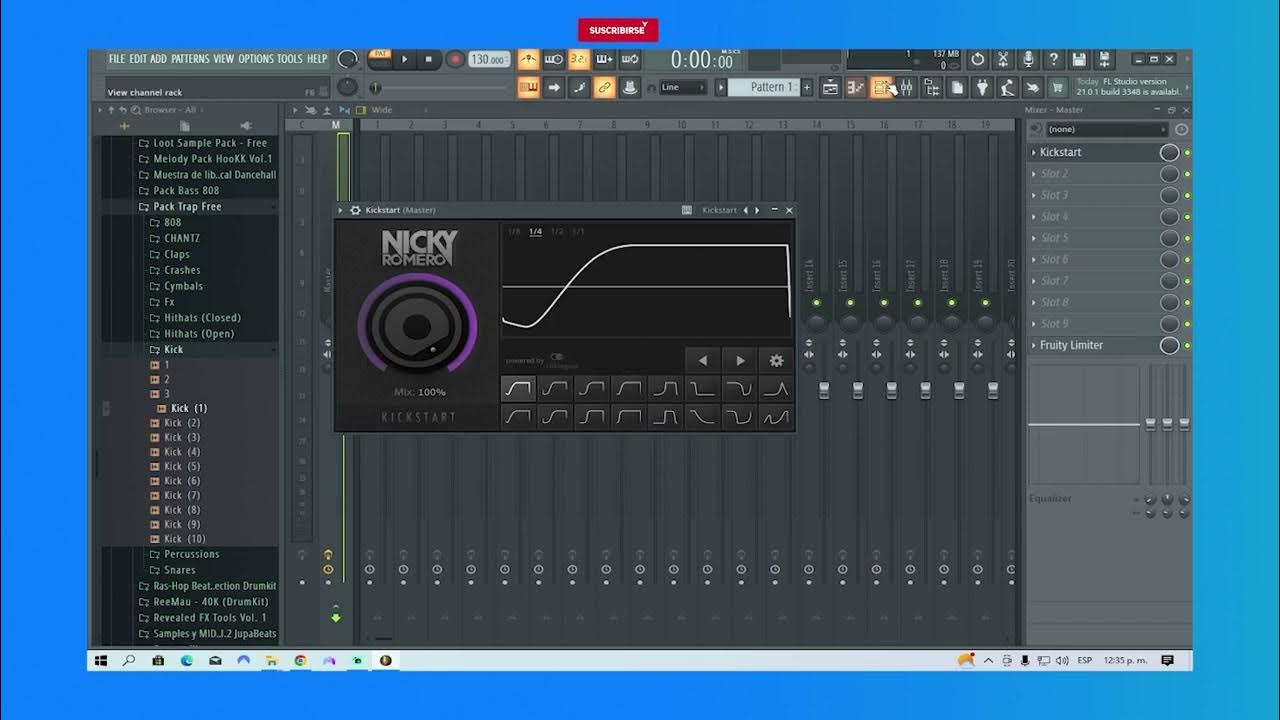1280x720 pixels.
Task: Open the Piano roll view icon
Action: coord(856,88)
